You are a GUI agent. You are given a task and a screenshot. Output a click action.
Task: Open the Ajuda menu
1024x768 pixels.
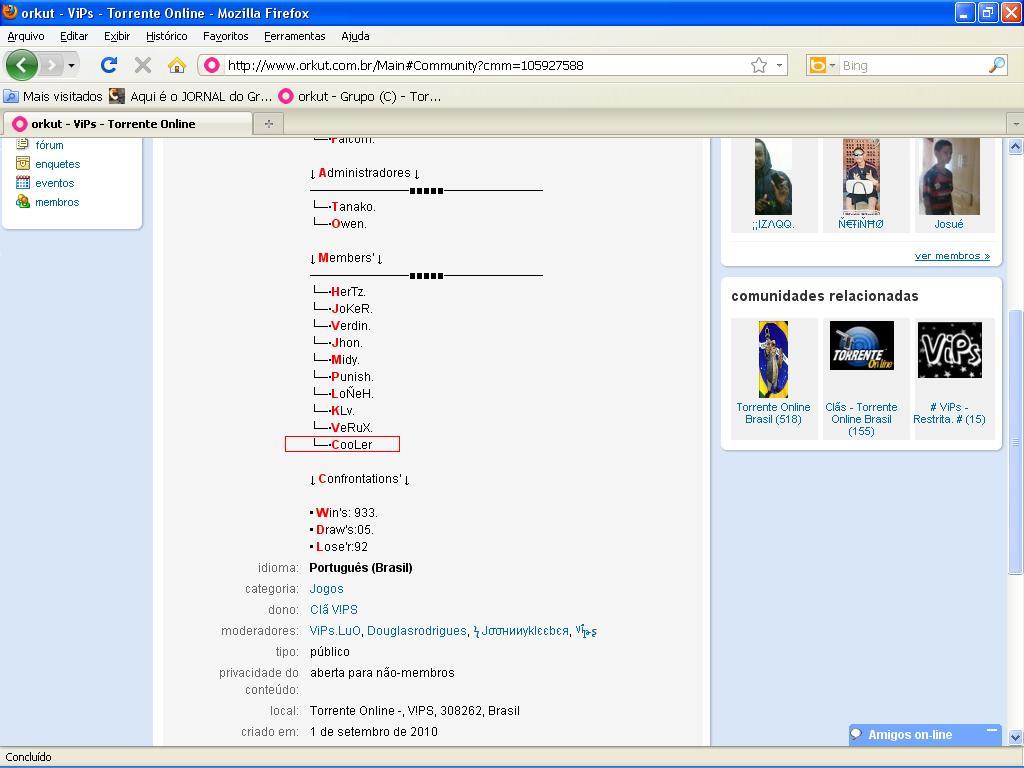point(355,36)
